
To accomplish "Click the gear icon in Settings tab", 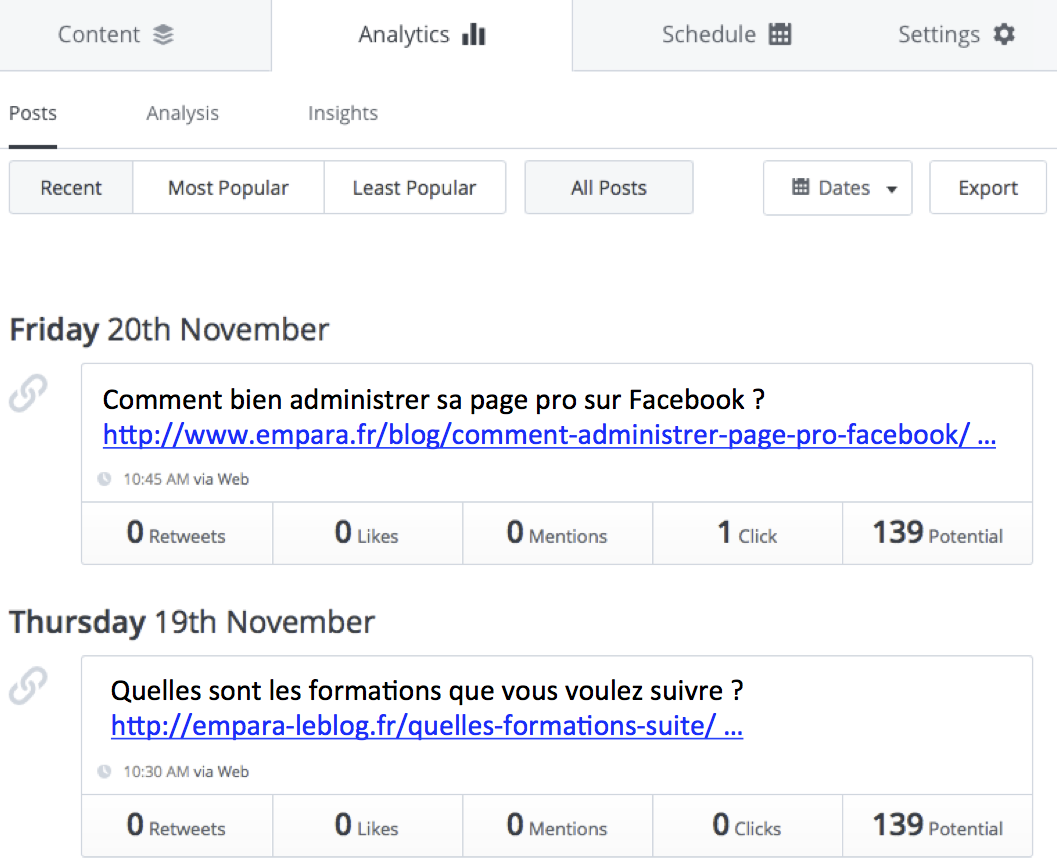I will 1004,35.
